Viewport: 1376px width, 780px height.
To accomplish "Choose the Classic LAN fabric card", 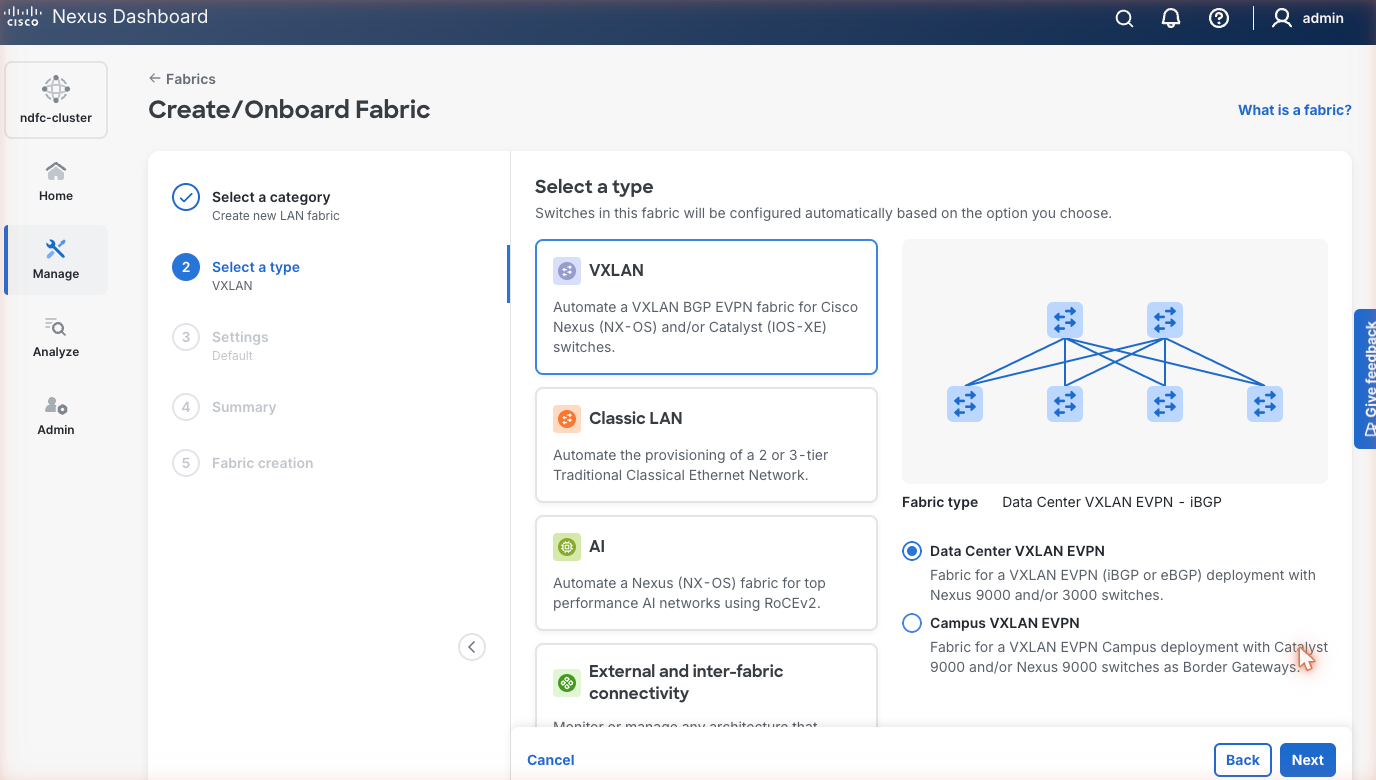I will (x=706, y=445).
